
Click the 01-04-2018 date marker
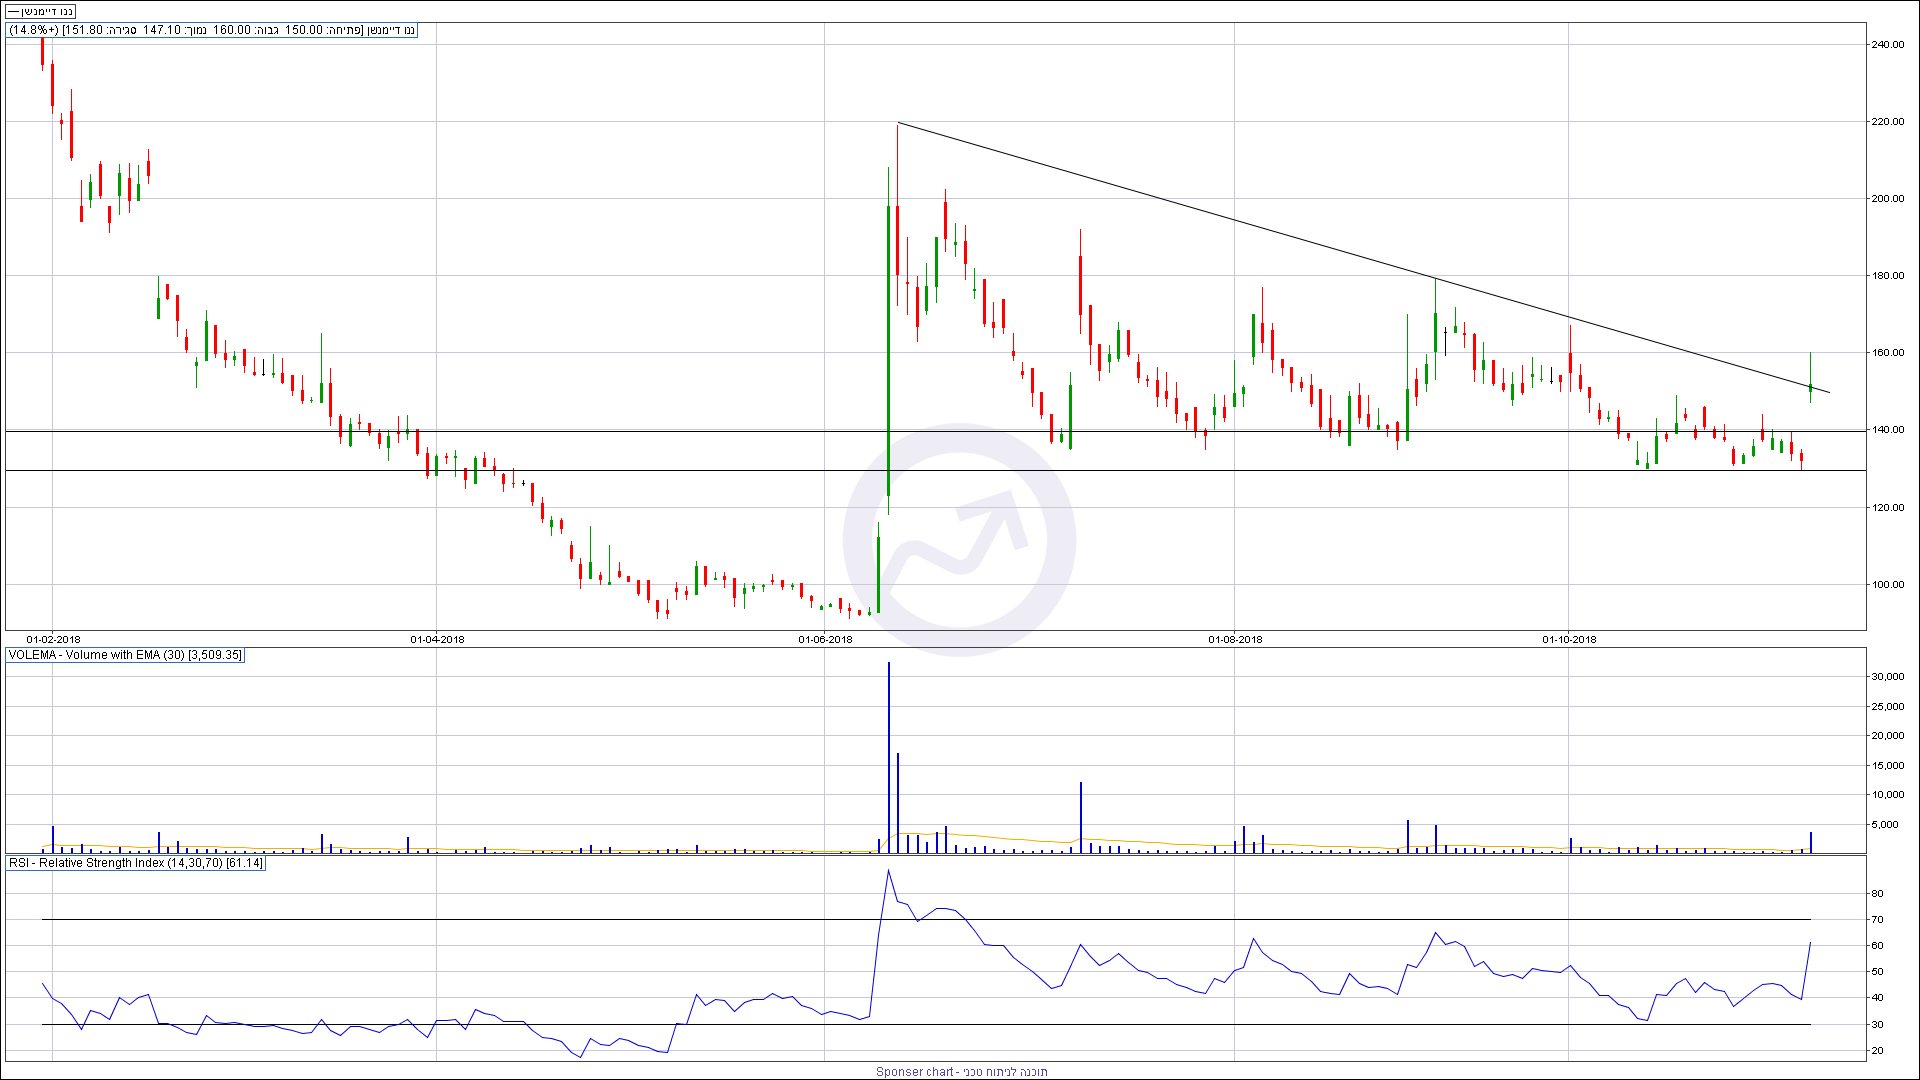point(437,639)
